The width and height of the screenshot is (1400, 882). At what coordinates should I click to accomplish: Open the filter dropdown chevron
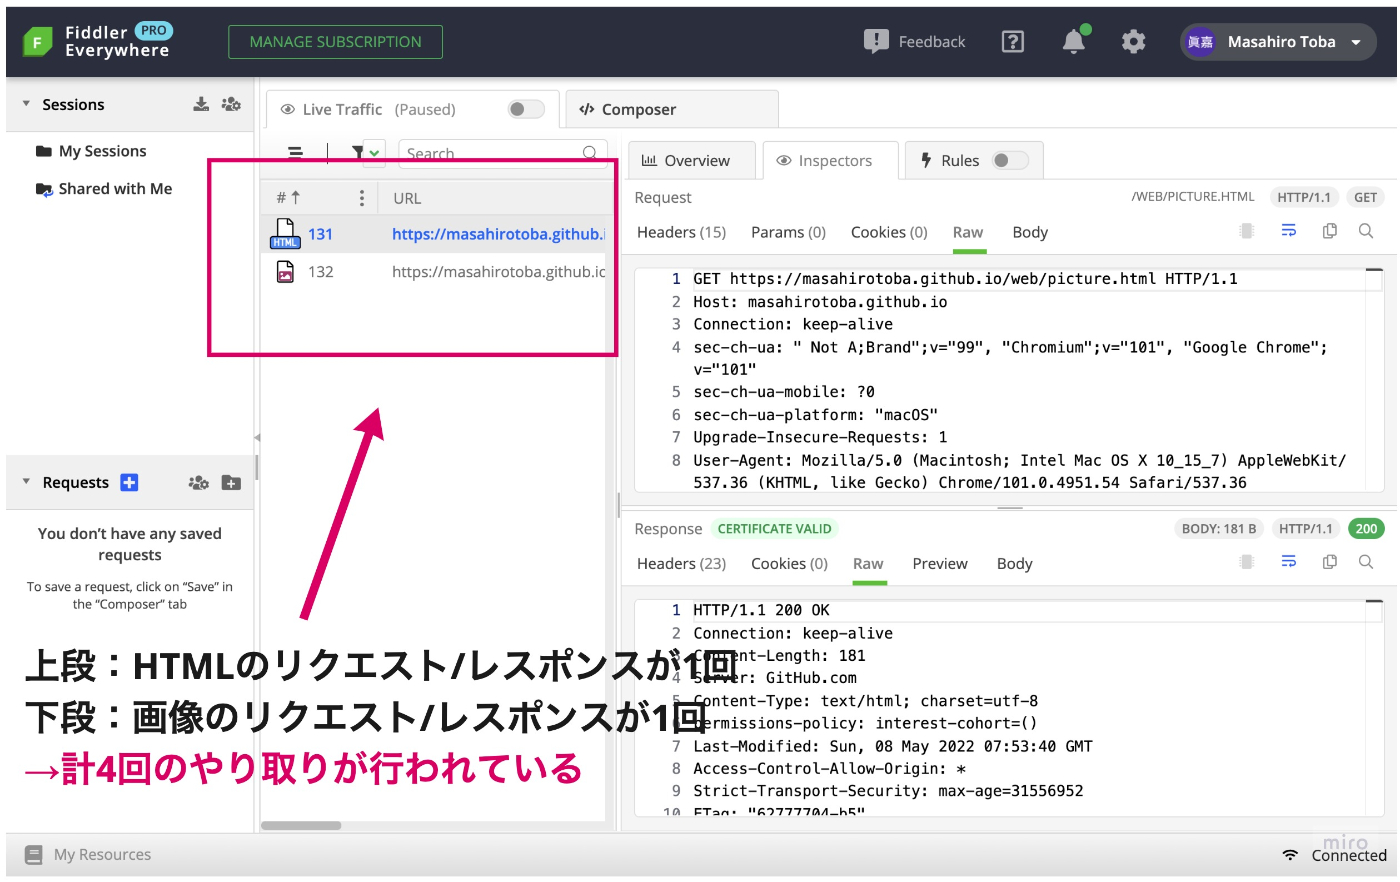[x=374, y=153]
